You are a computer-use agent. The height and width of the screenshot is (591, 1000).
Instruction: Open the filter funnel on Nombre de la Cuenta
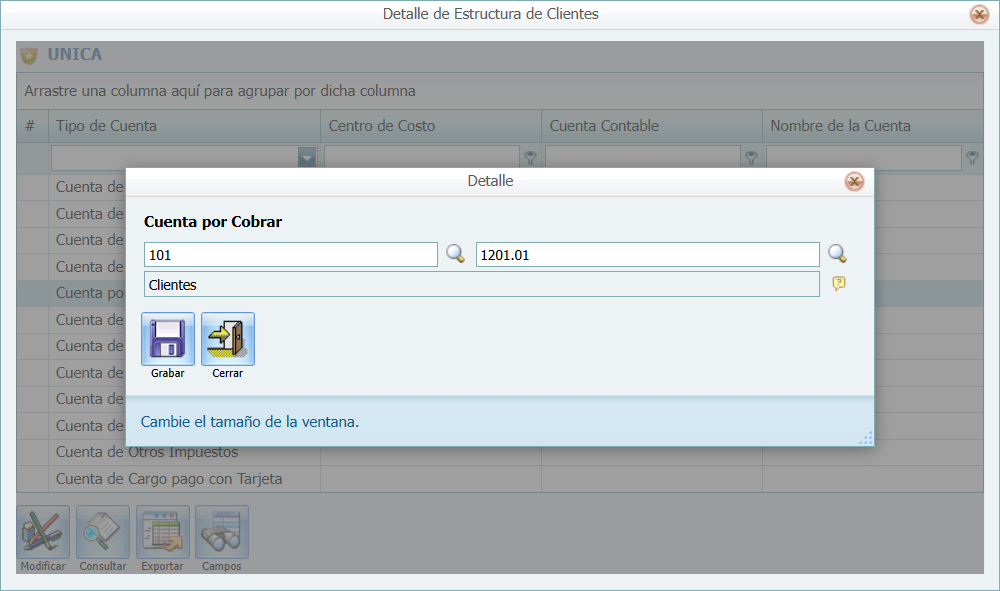coord(971,157)
